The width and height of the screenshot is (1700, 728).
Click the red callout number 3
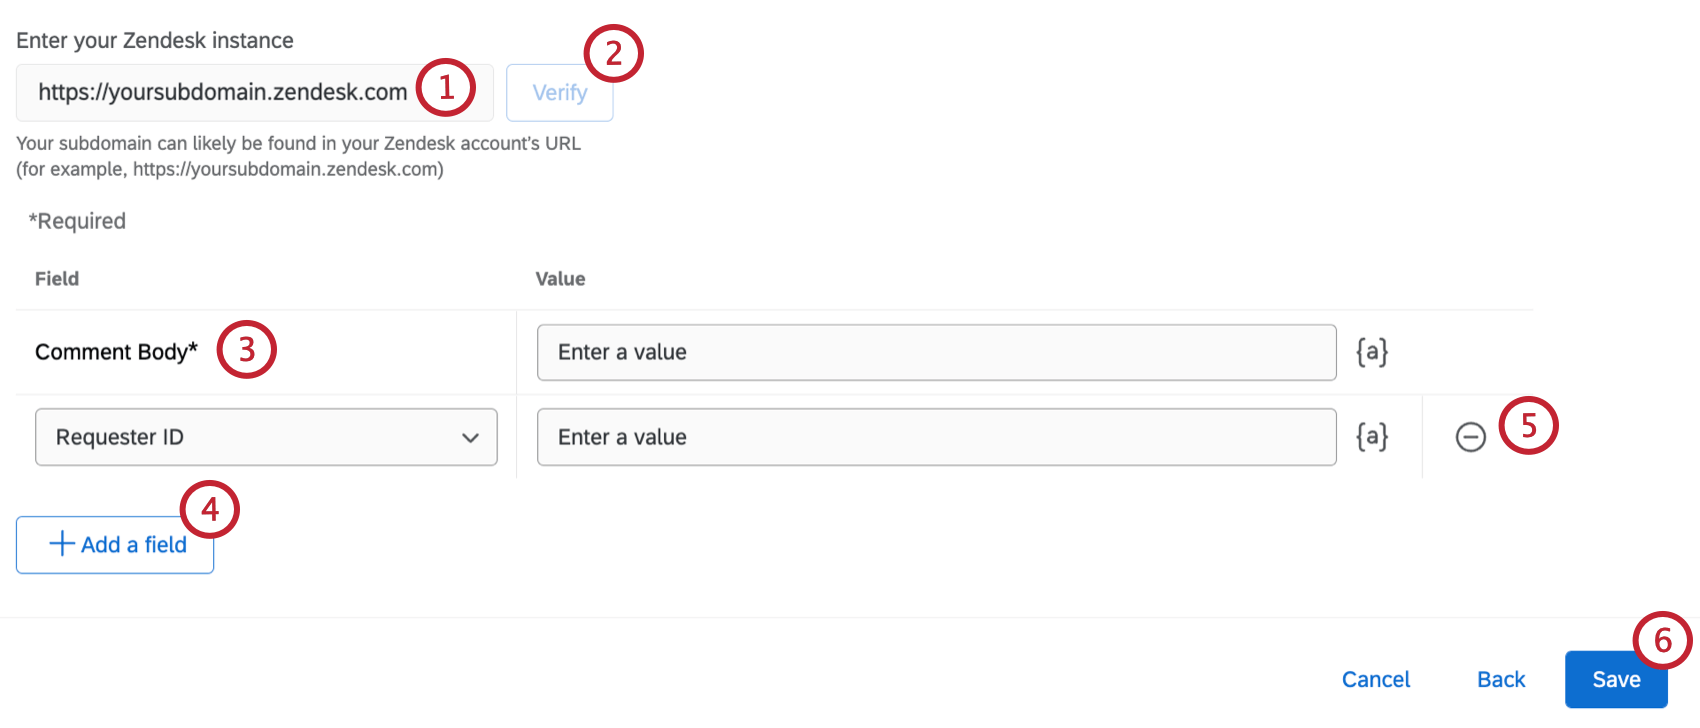246,349
